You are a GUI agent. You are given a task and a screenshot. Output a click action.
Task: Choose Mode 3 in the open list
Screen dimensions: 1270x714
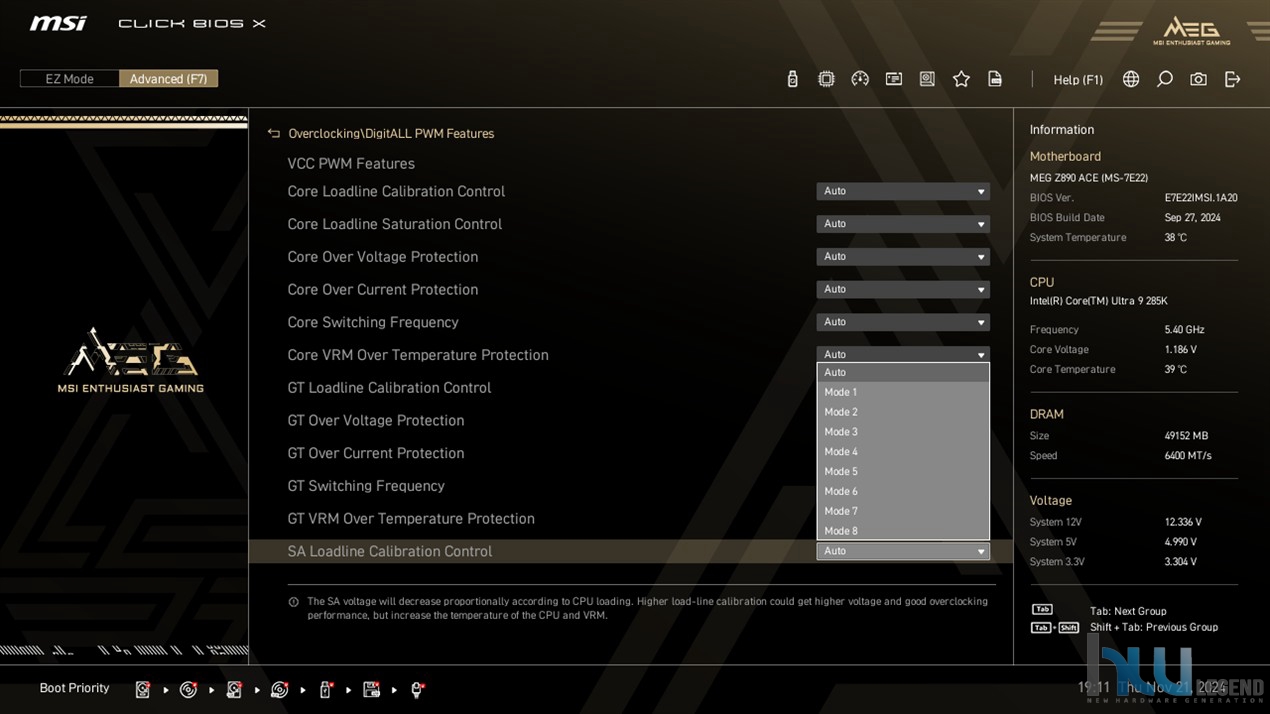[903, 432]
